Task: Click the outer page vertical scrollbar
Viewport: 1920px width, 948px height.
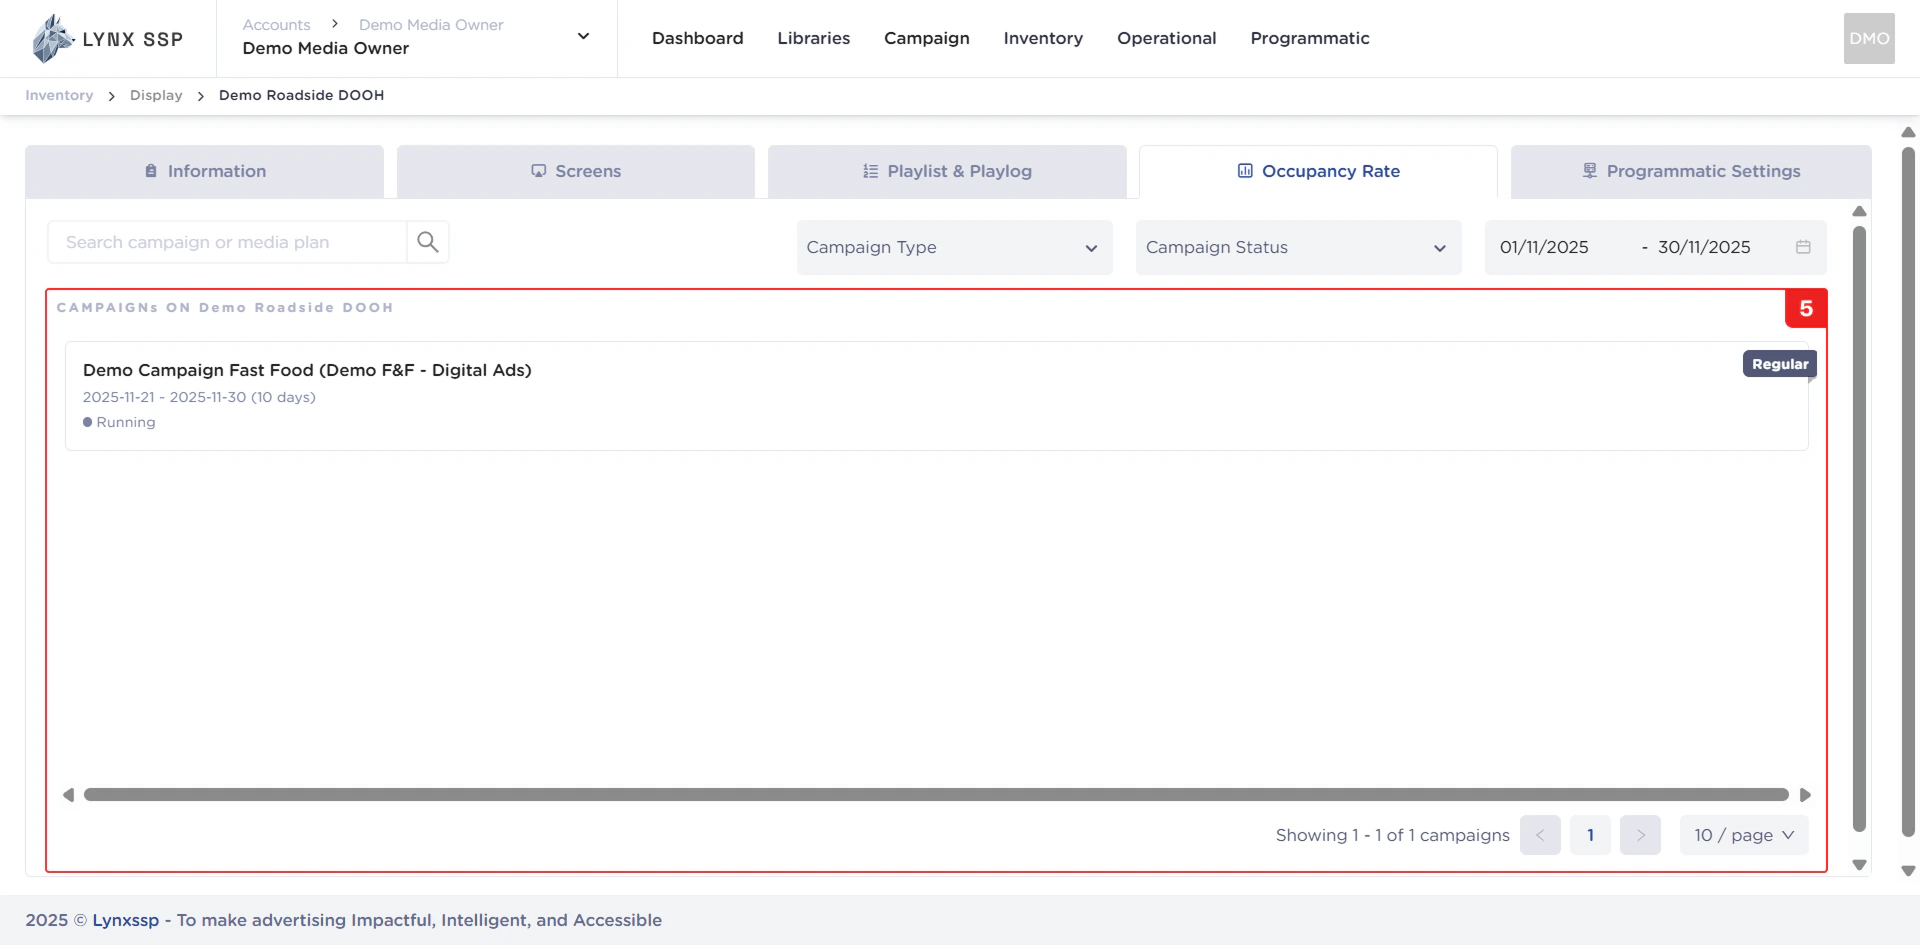Action: [x=1908, y=492]
